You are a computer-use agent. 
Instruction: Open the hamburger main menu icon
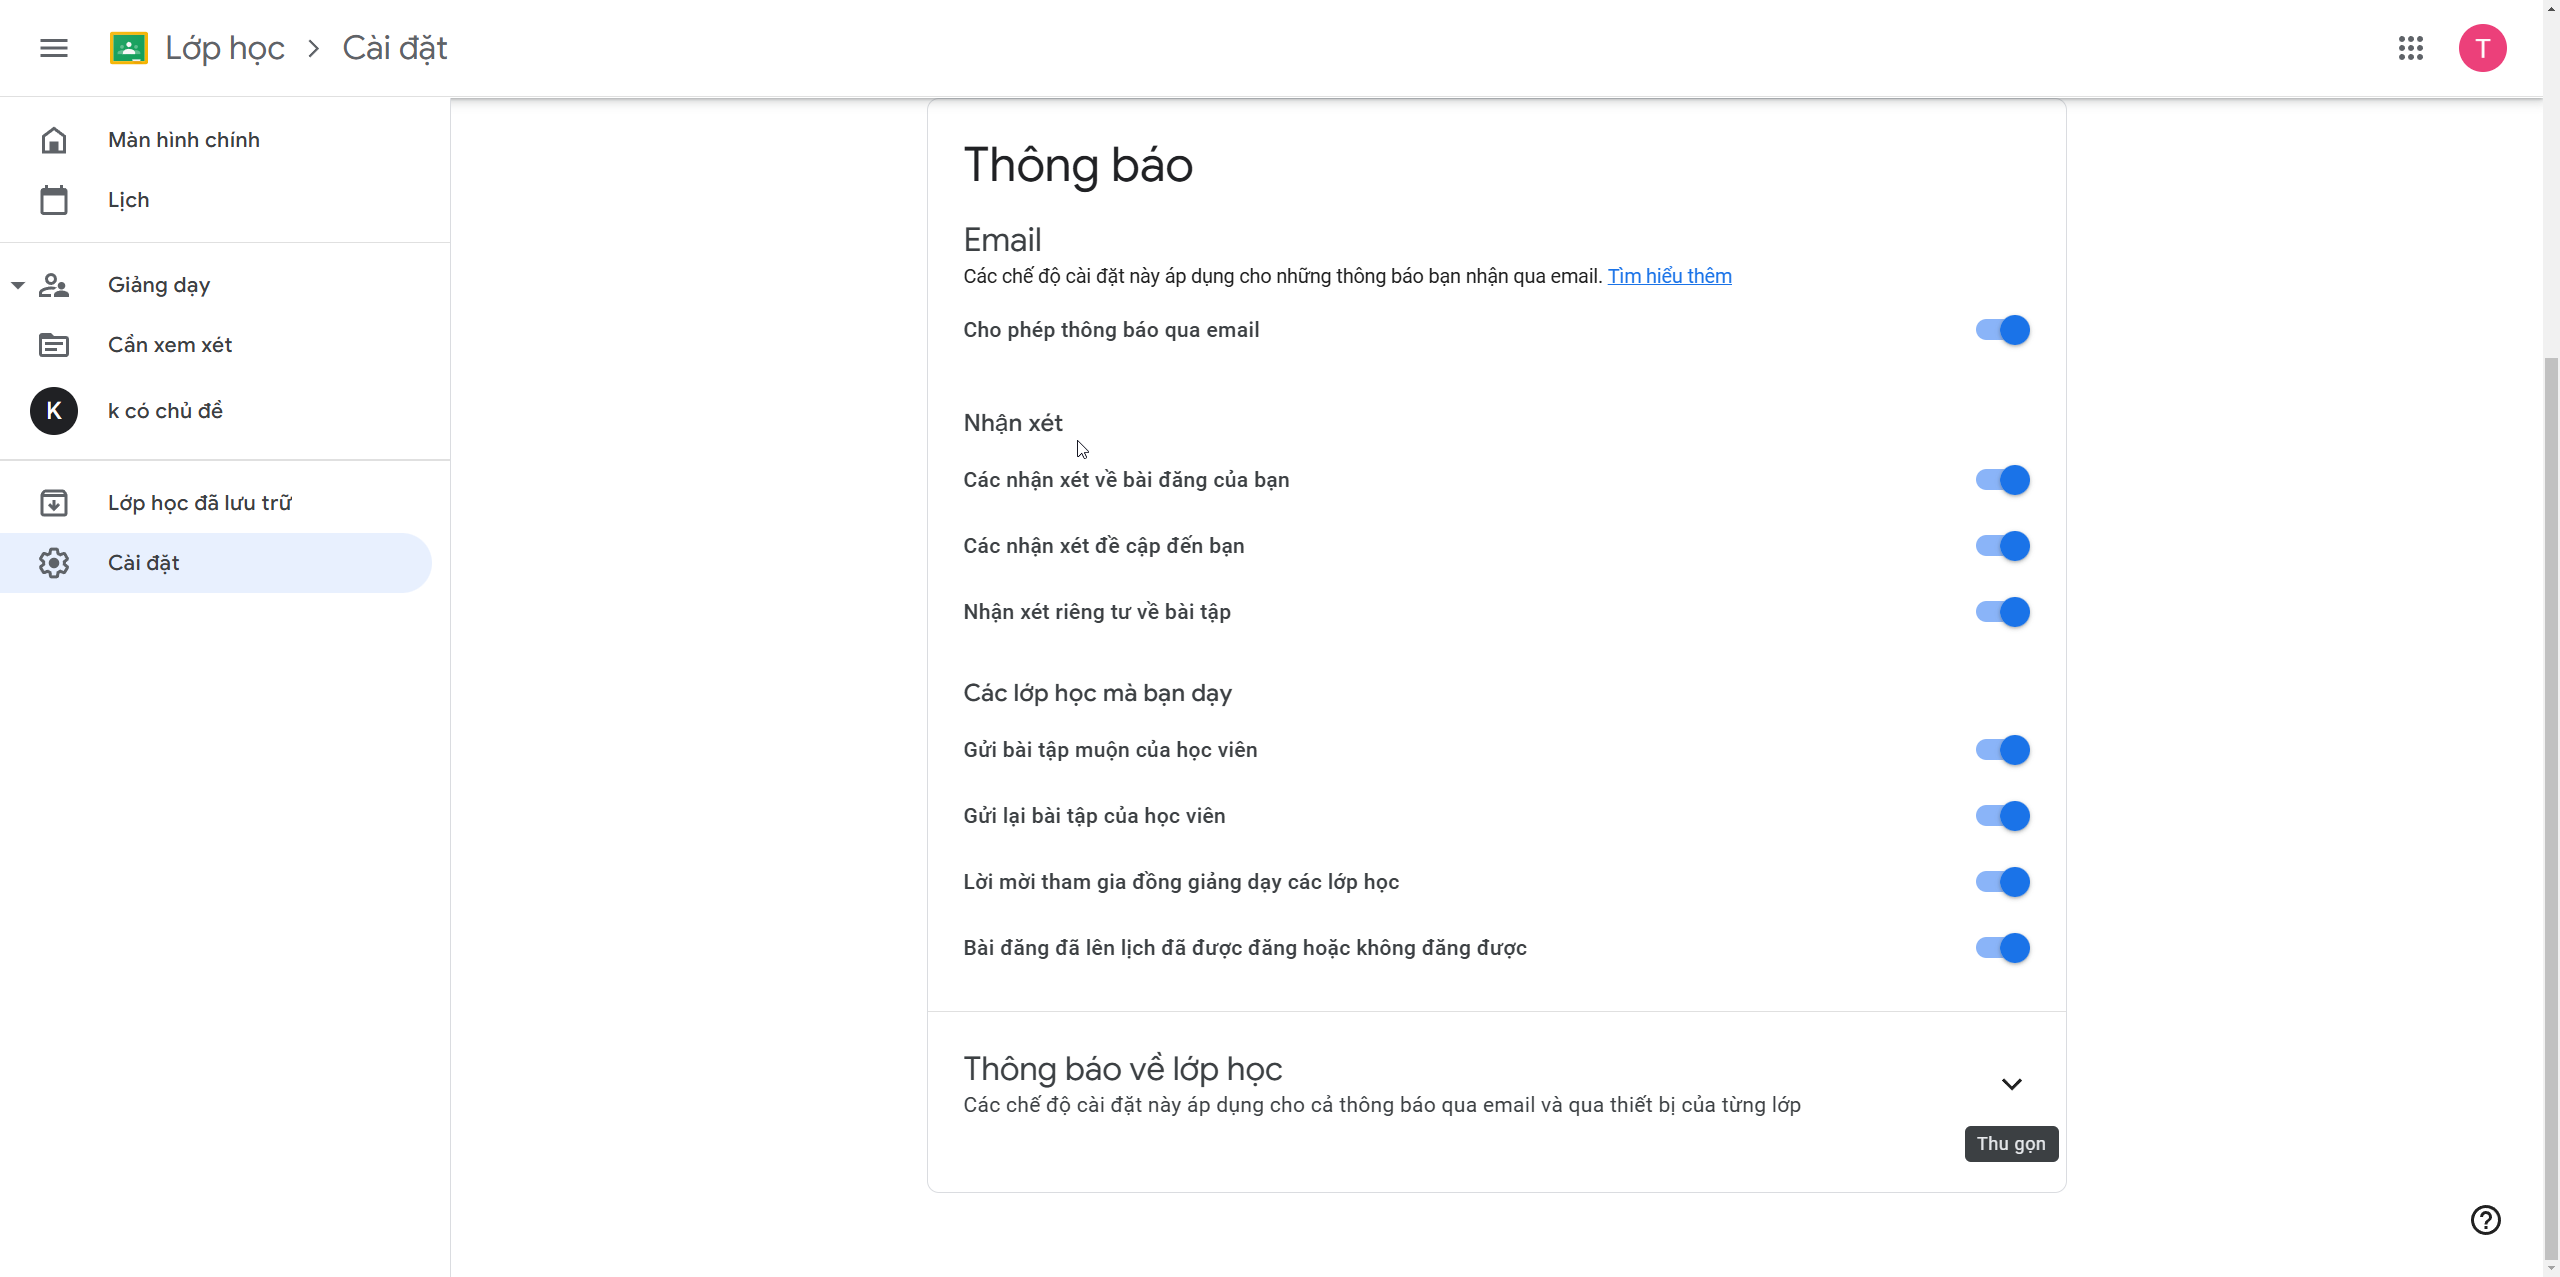point(54,48)
